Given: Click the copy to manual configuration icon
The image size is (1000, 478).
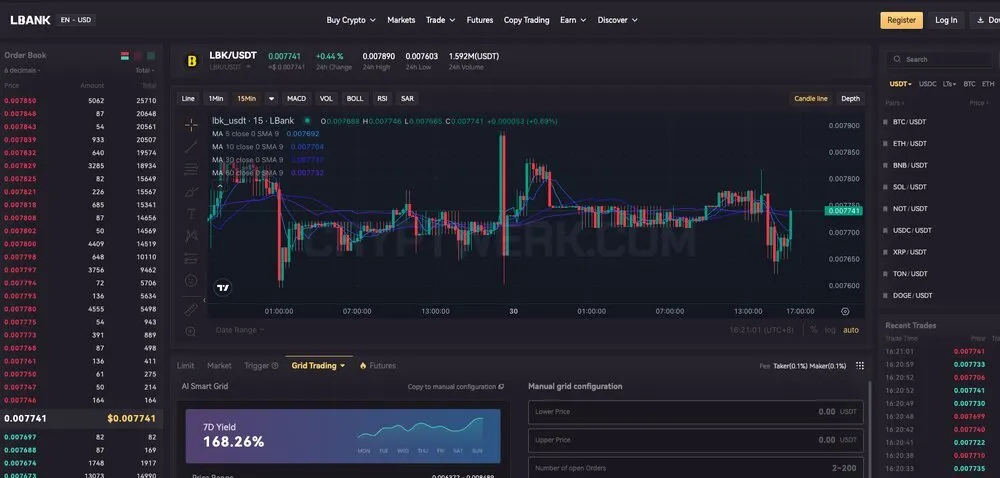Looking at the screenshot, I should pos(501,387).
